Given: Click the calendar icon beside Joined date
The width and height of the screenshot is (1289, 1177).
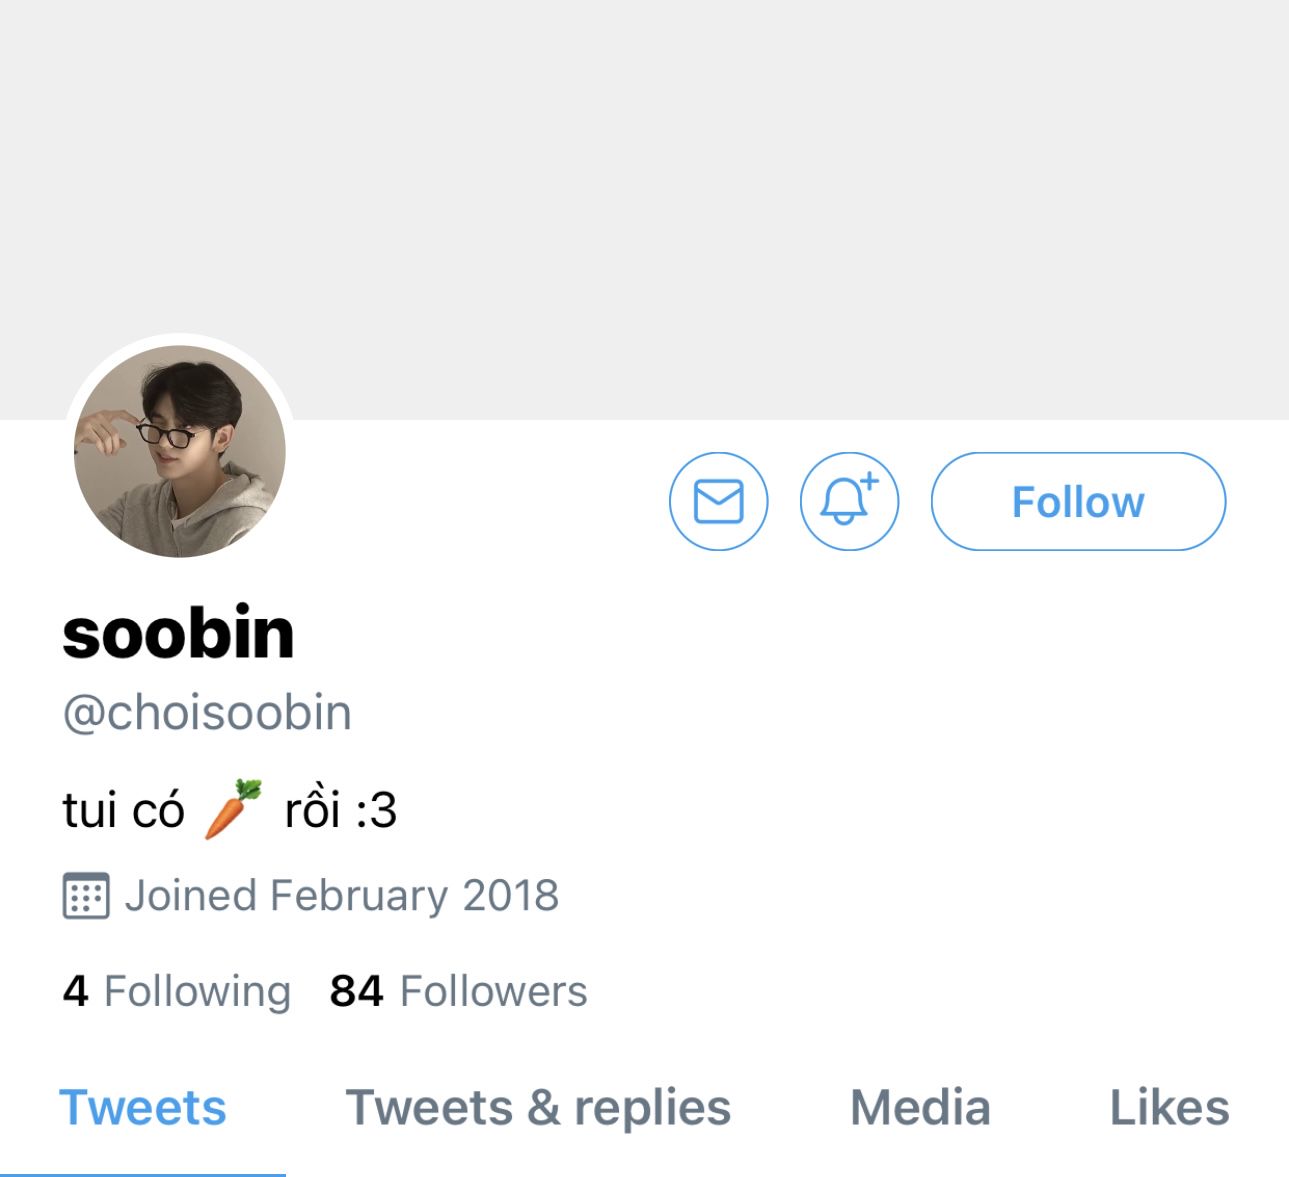Looking at the screenshot, I should [x=86, y=895].
